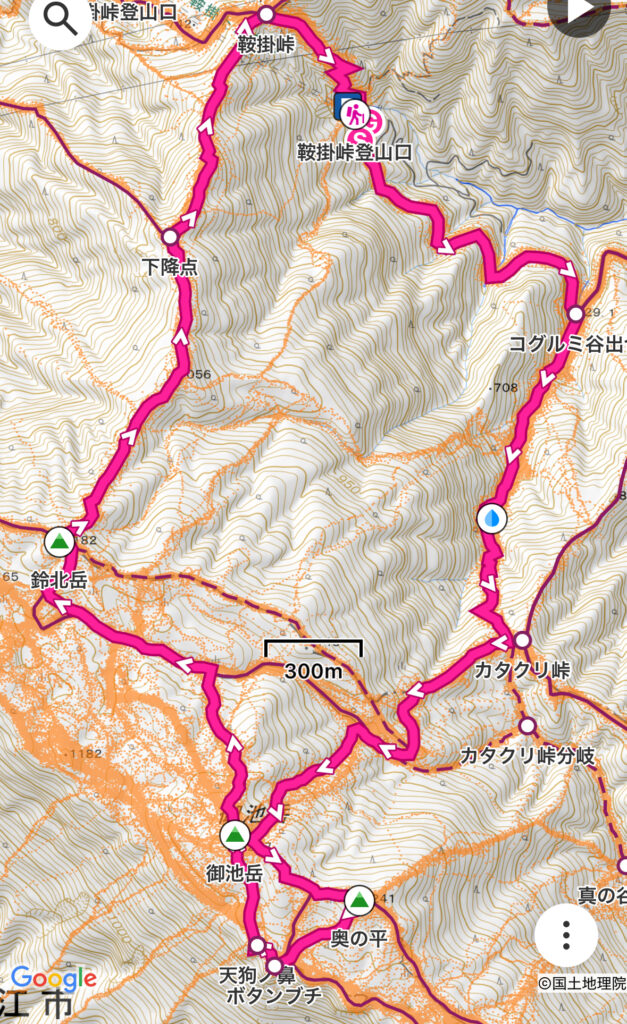Select the 奥の平 green mountain peak icon
Screen dimensions: 627x1024
pos(359,901)
